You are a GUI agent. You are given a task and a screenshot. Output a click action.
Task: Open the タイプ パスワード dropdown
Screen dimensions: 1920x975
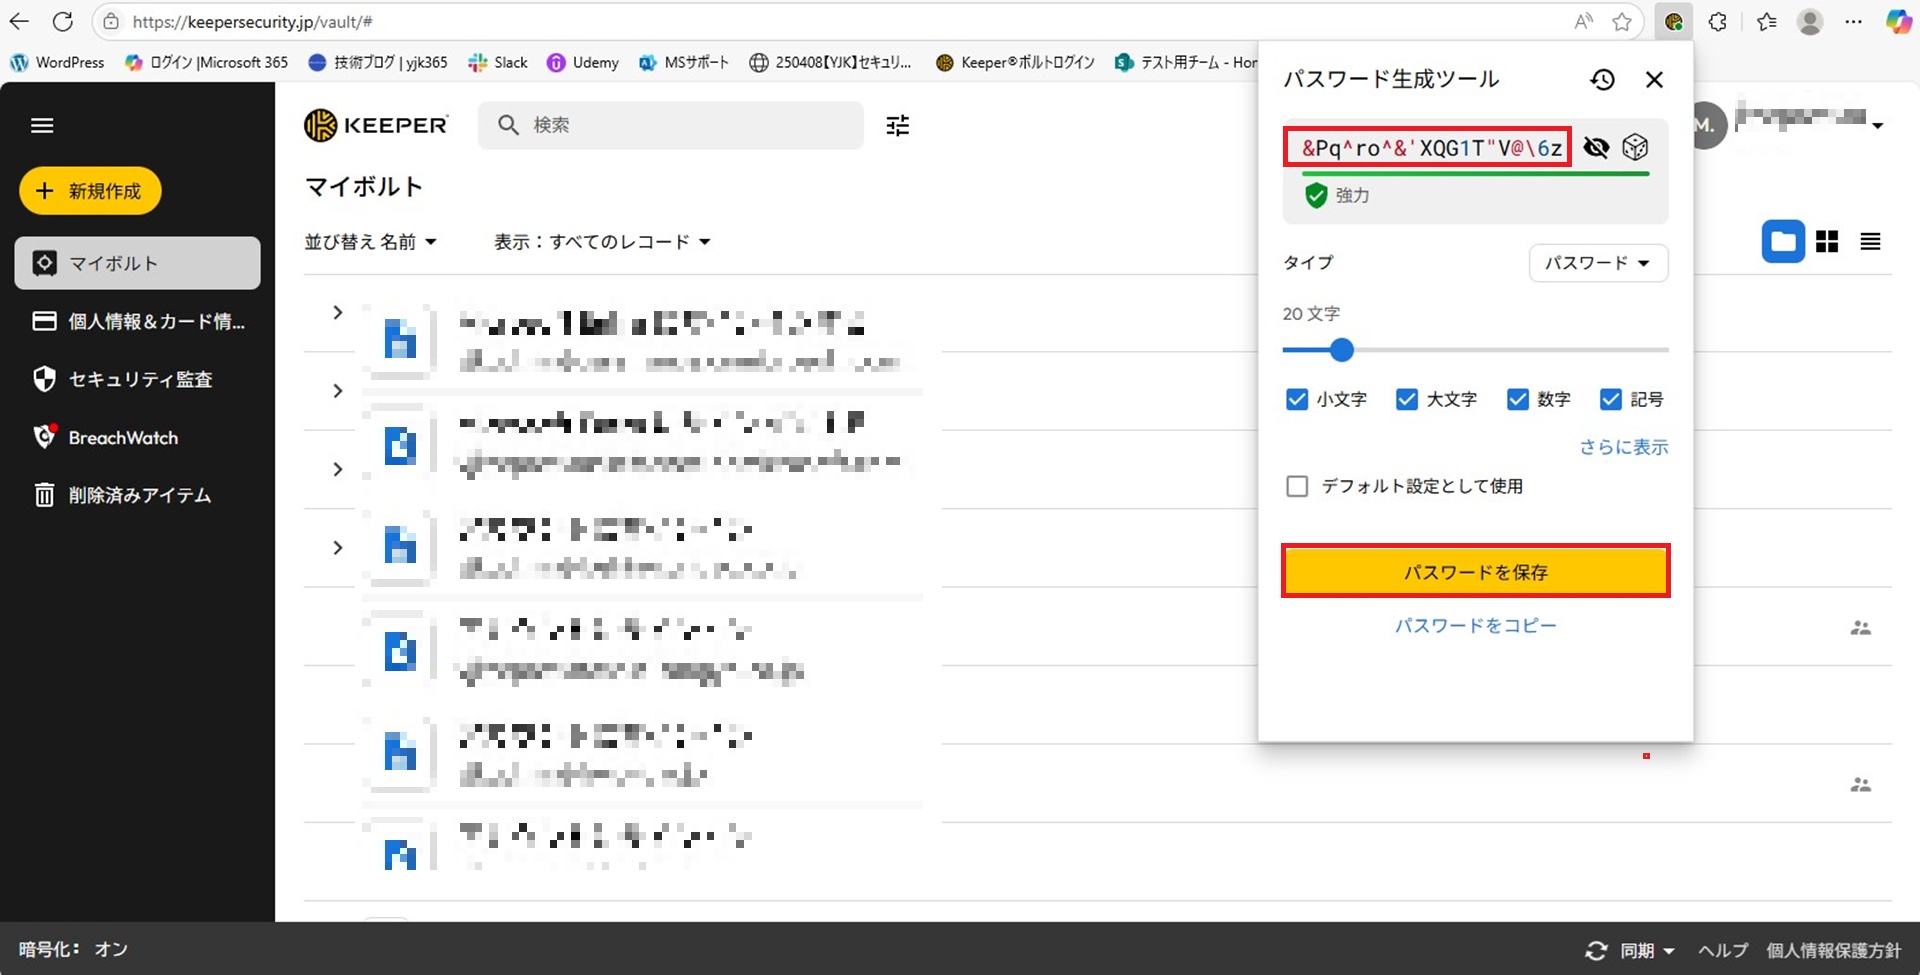pyautogui.click(x=1597, y=263)
